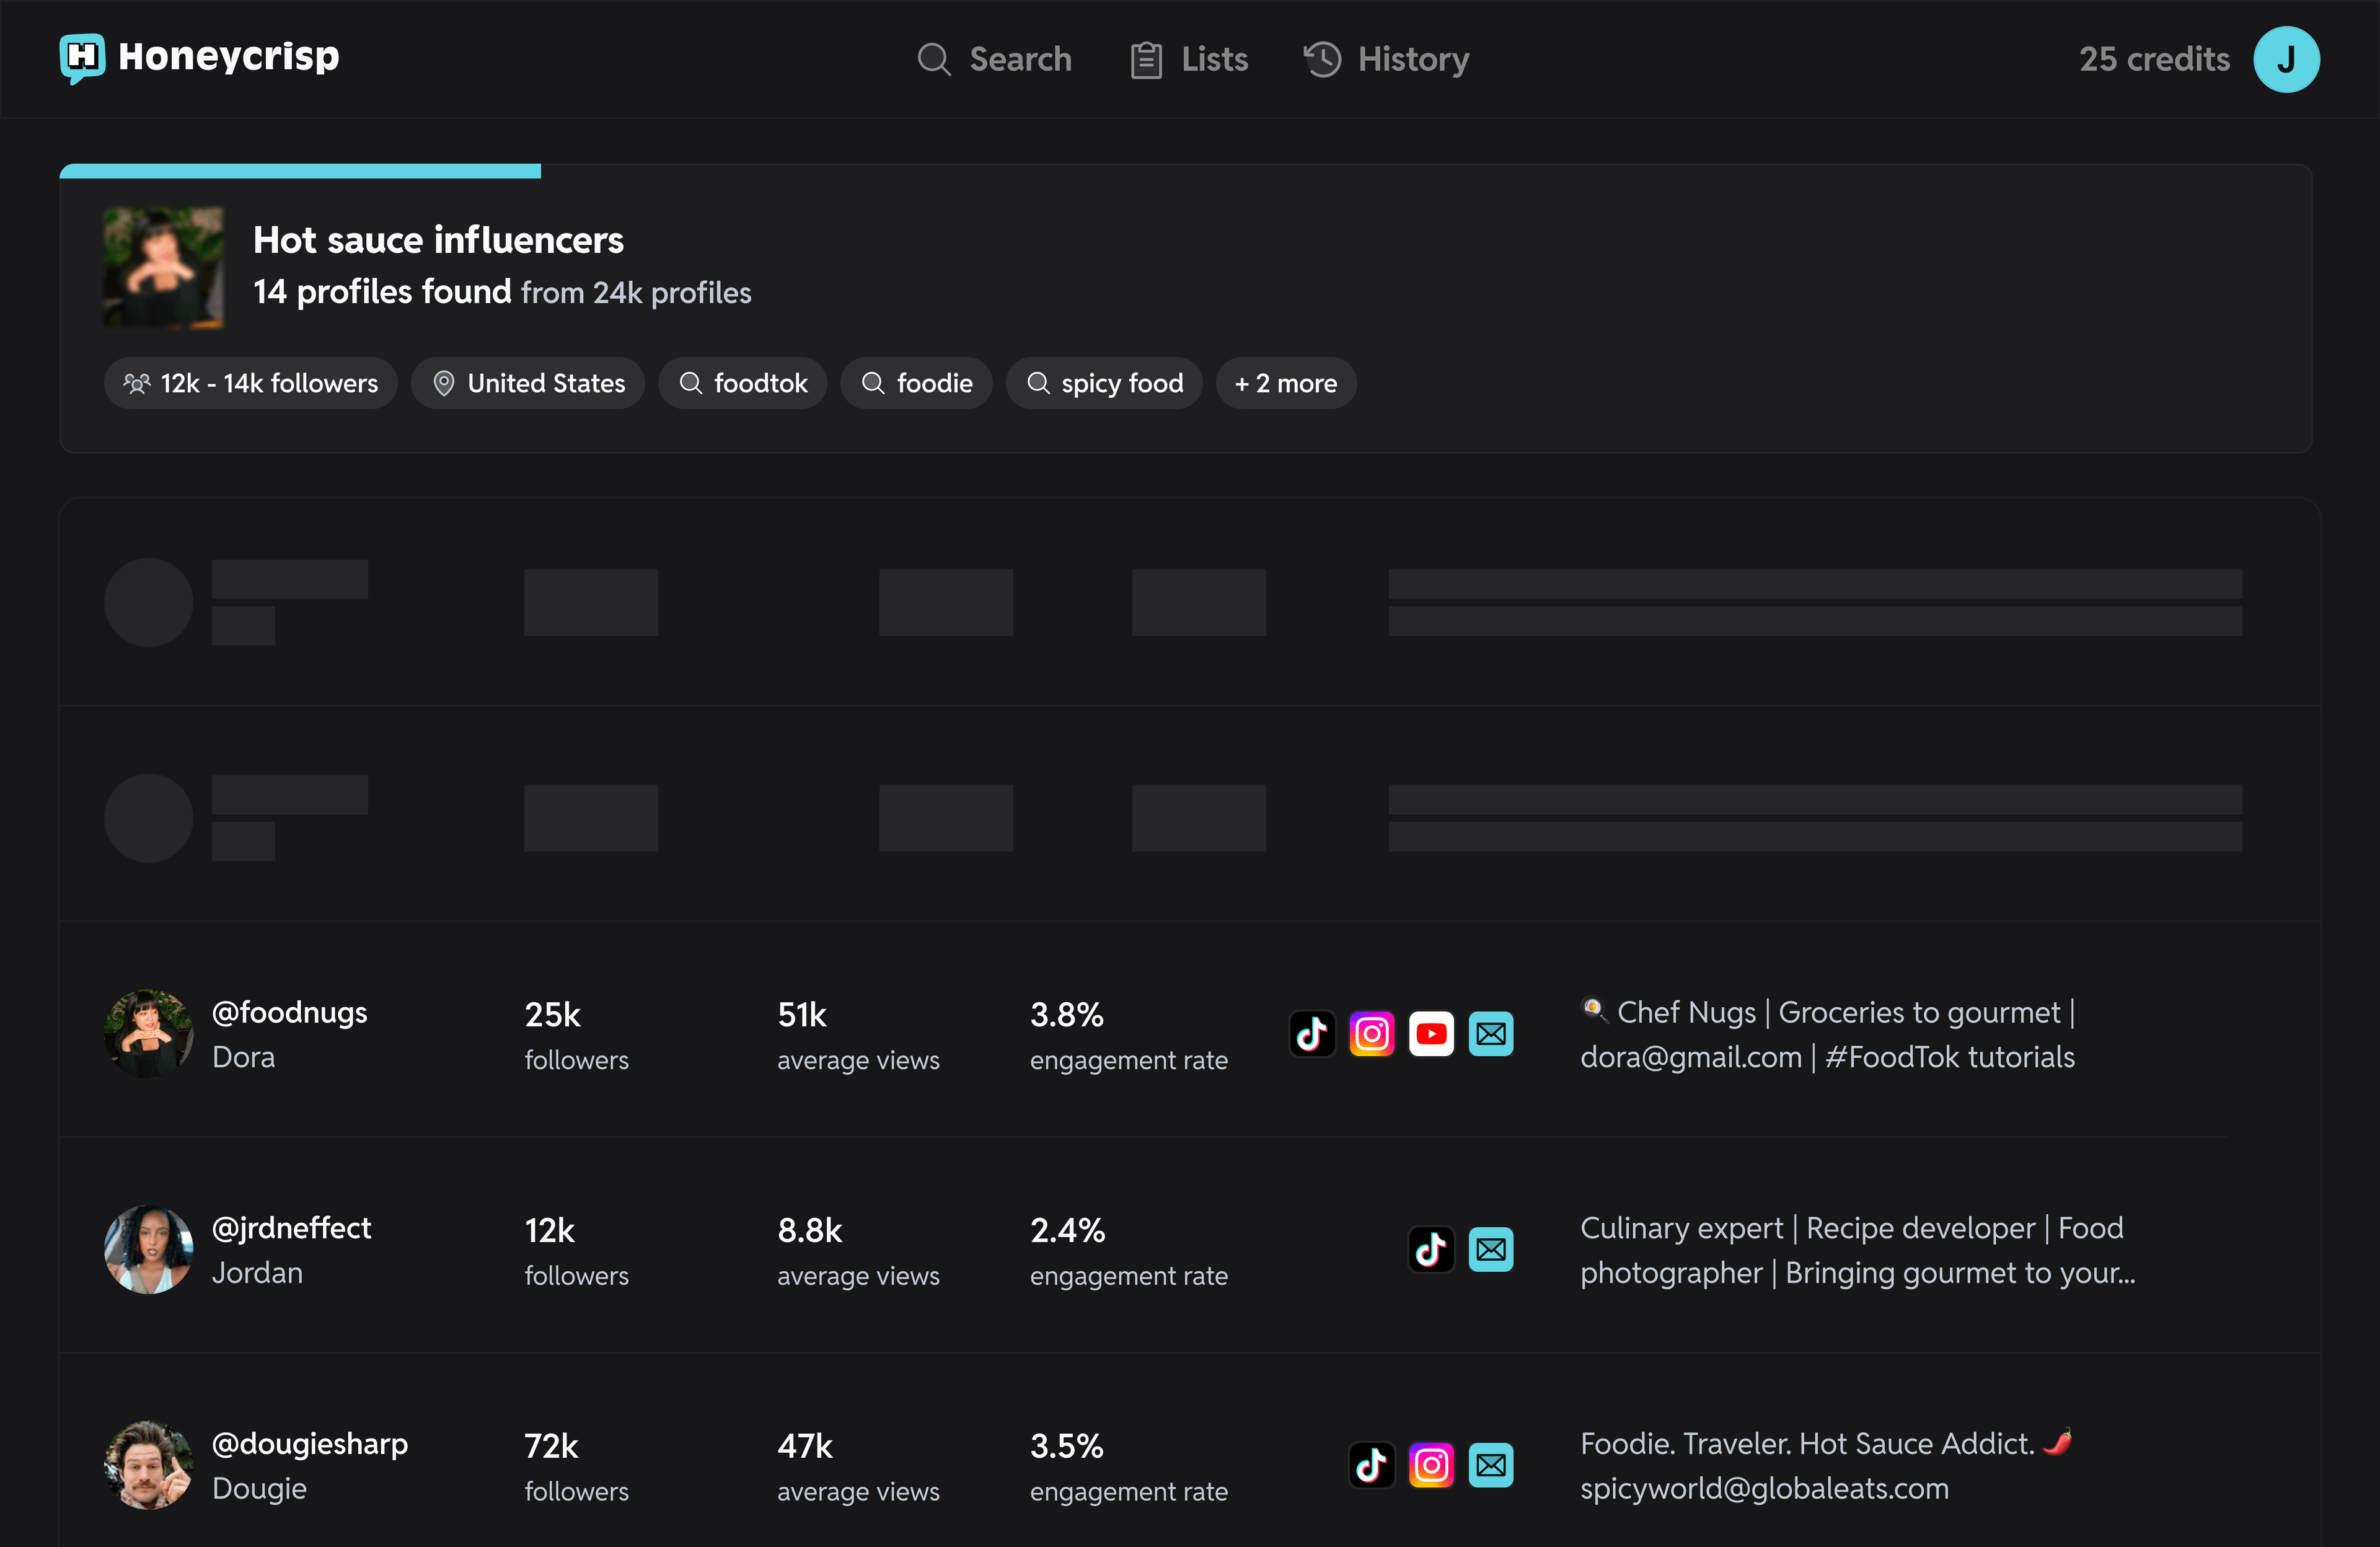This screenshot has height=1547, width=2380.
Task: Click the email icon for @jrdneffect
Action: click(x=1491, y=1248)
